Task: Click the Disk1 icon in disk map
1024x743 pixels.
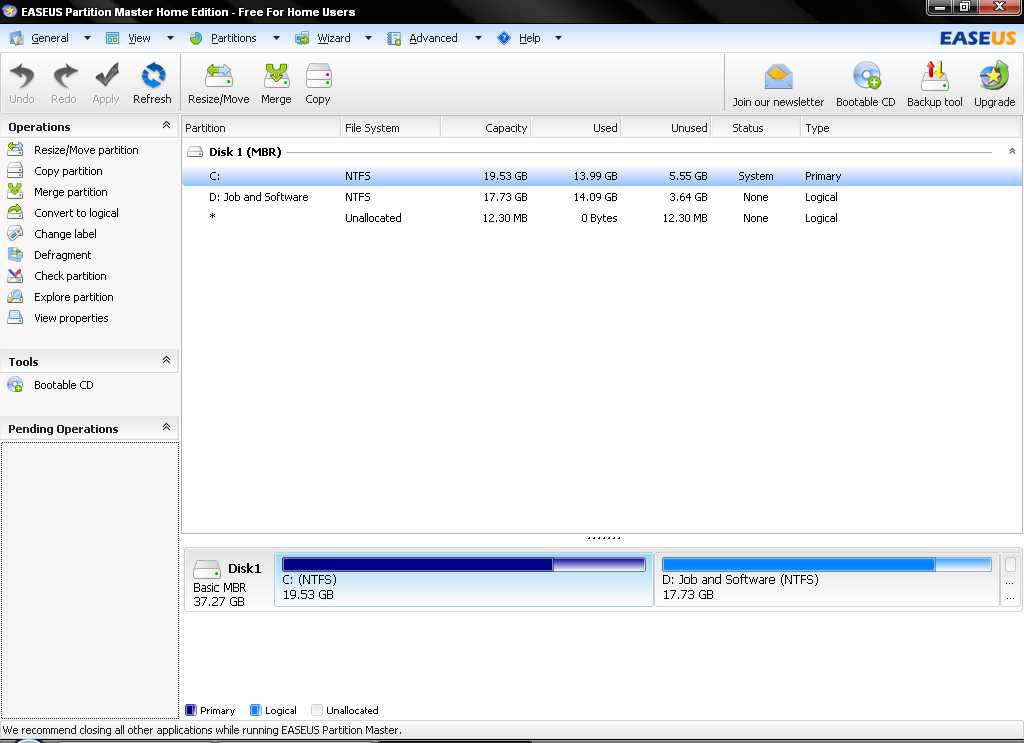Action: [x=207, y=569]
